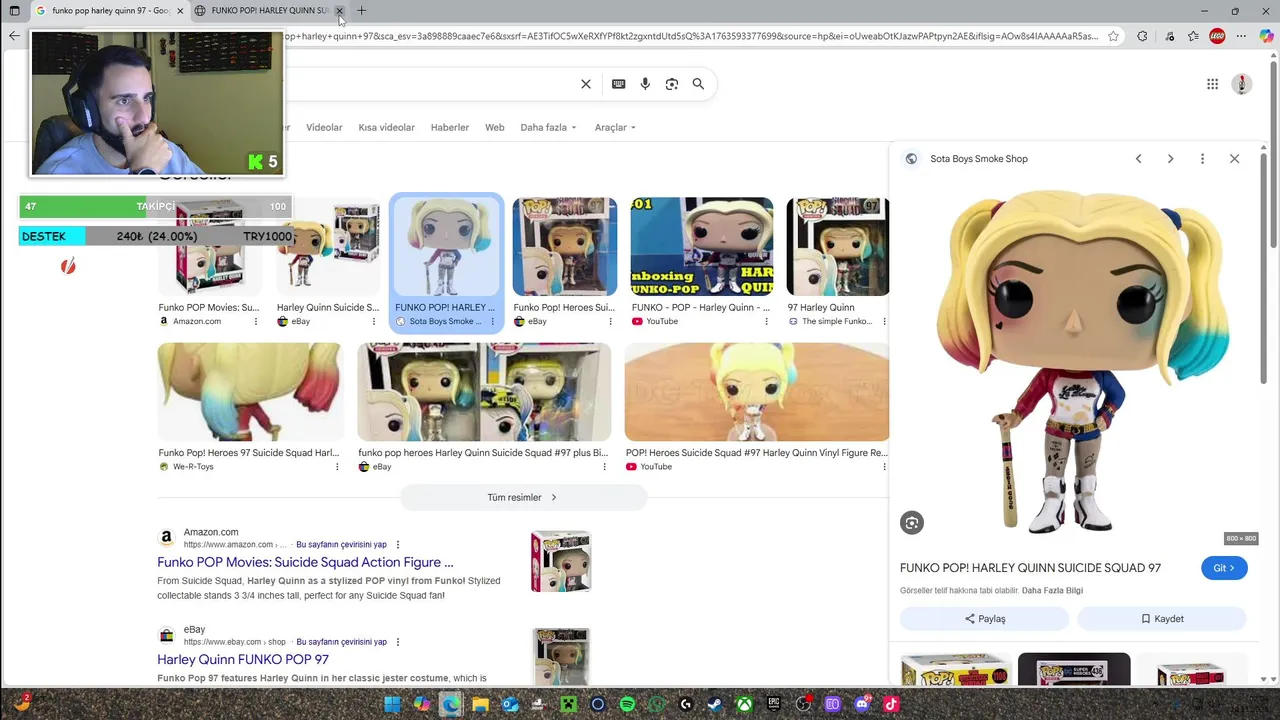Open more menu beside eBay web result
The width and height of the screenshot is (1280, 720).
pos(398,642)
